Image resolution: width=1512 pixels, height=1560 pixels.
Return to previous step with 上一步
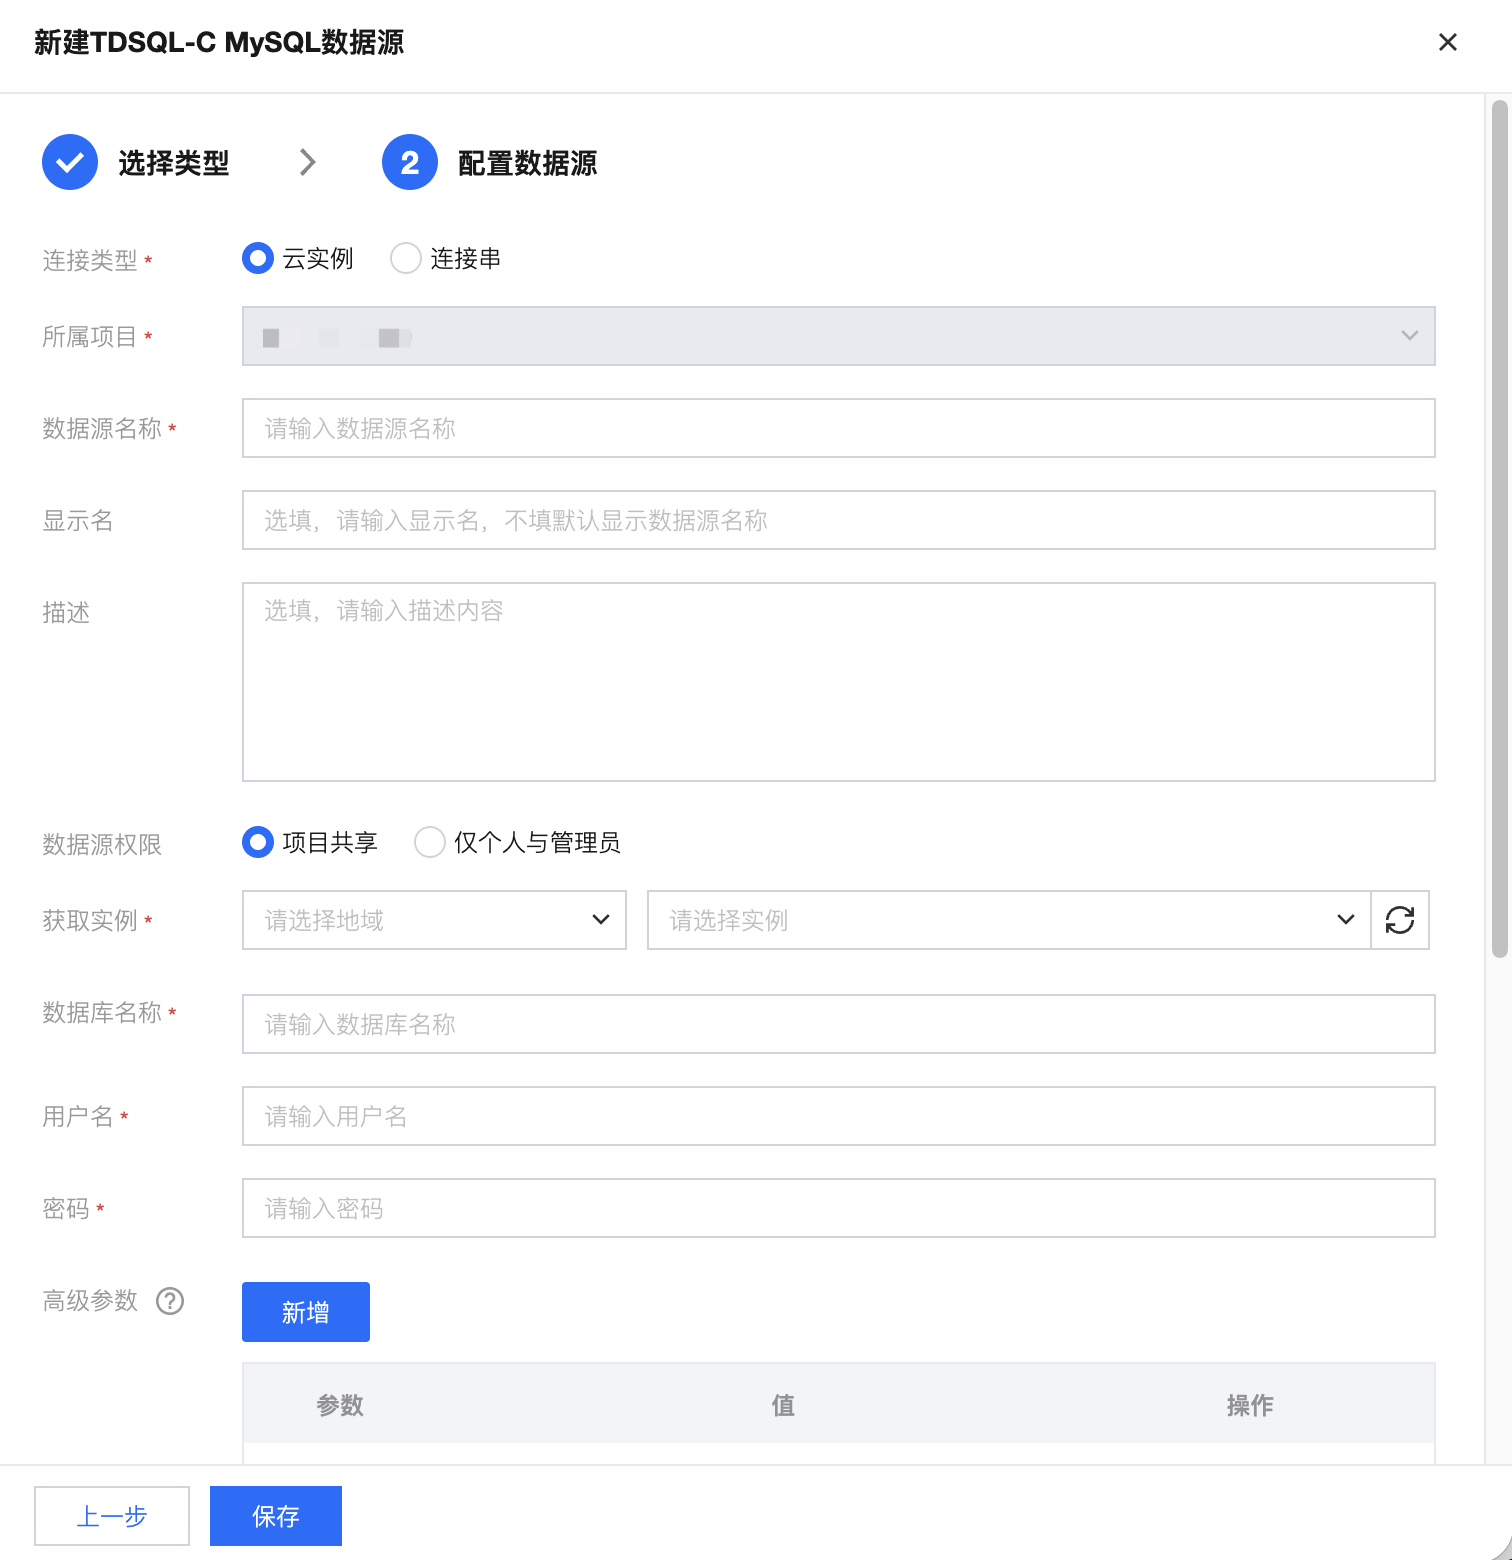pyautogui.click(x=112, y=1516)
